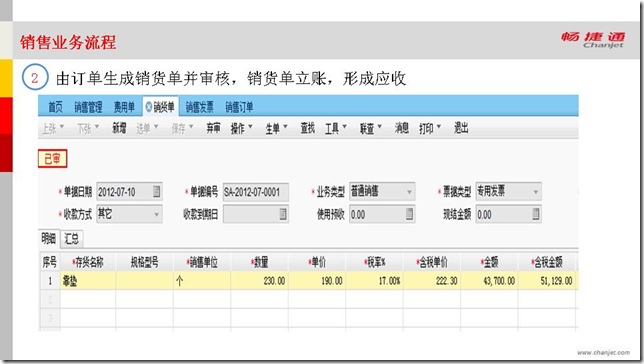
Task: Expand the 业务类型 dropdown
Action: [x=409, y=192]
